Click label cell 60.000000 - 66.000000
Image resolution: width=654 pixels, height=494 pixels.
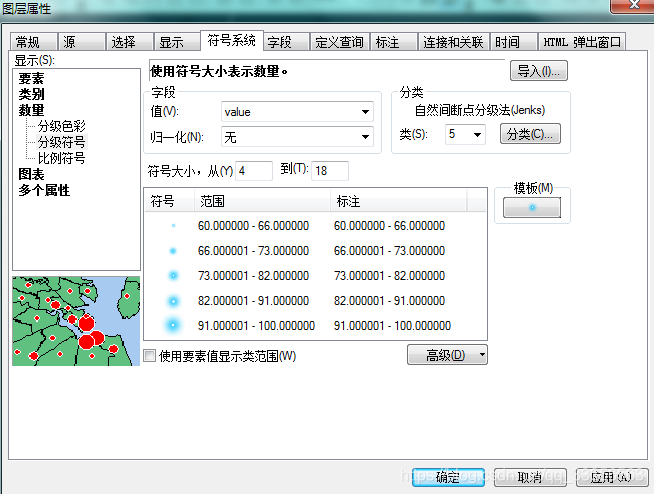389,226
